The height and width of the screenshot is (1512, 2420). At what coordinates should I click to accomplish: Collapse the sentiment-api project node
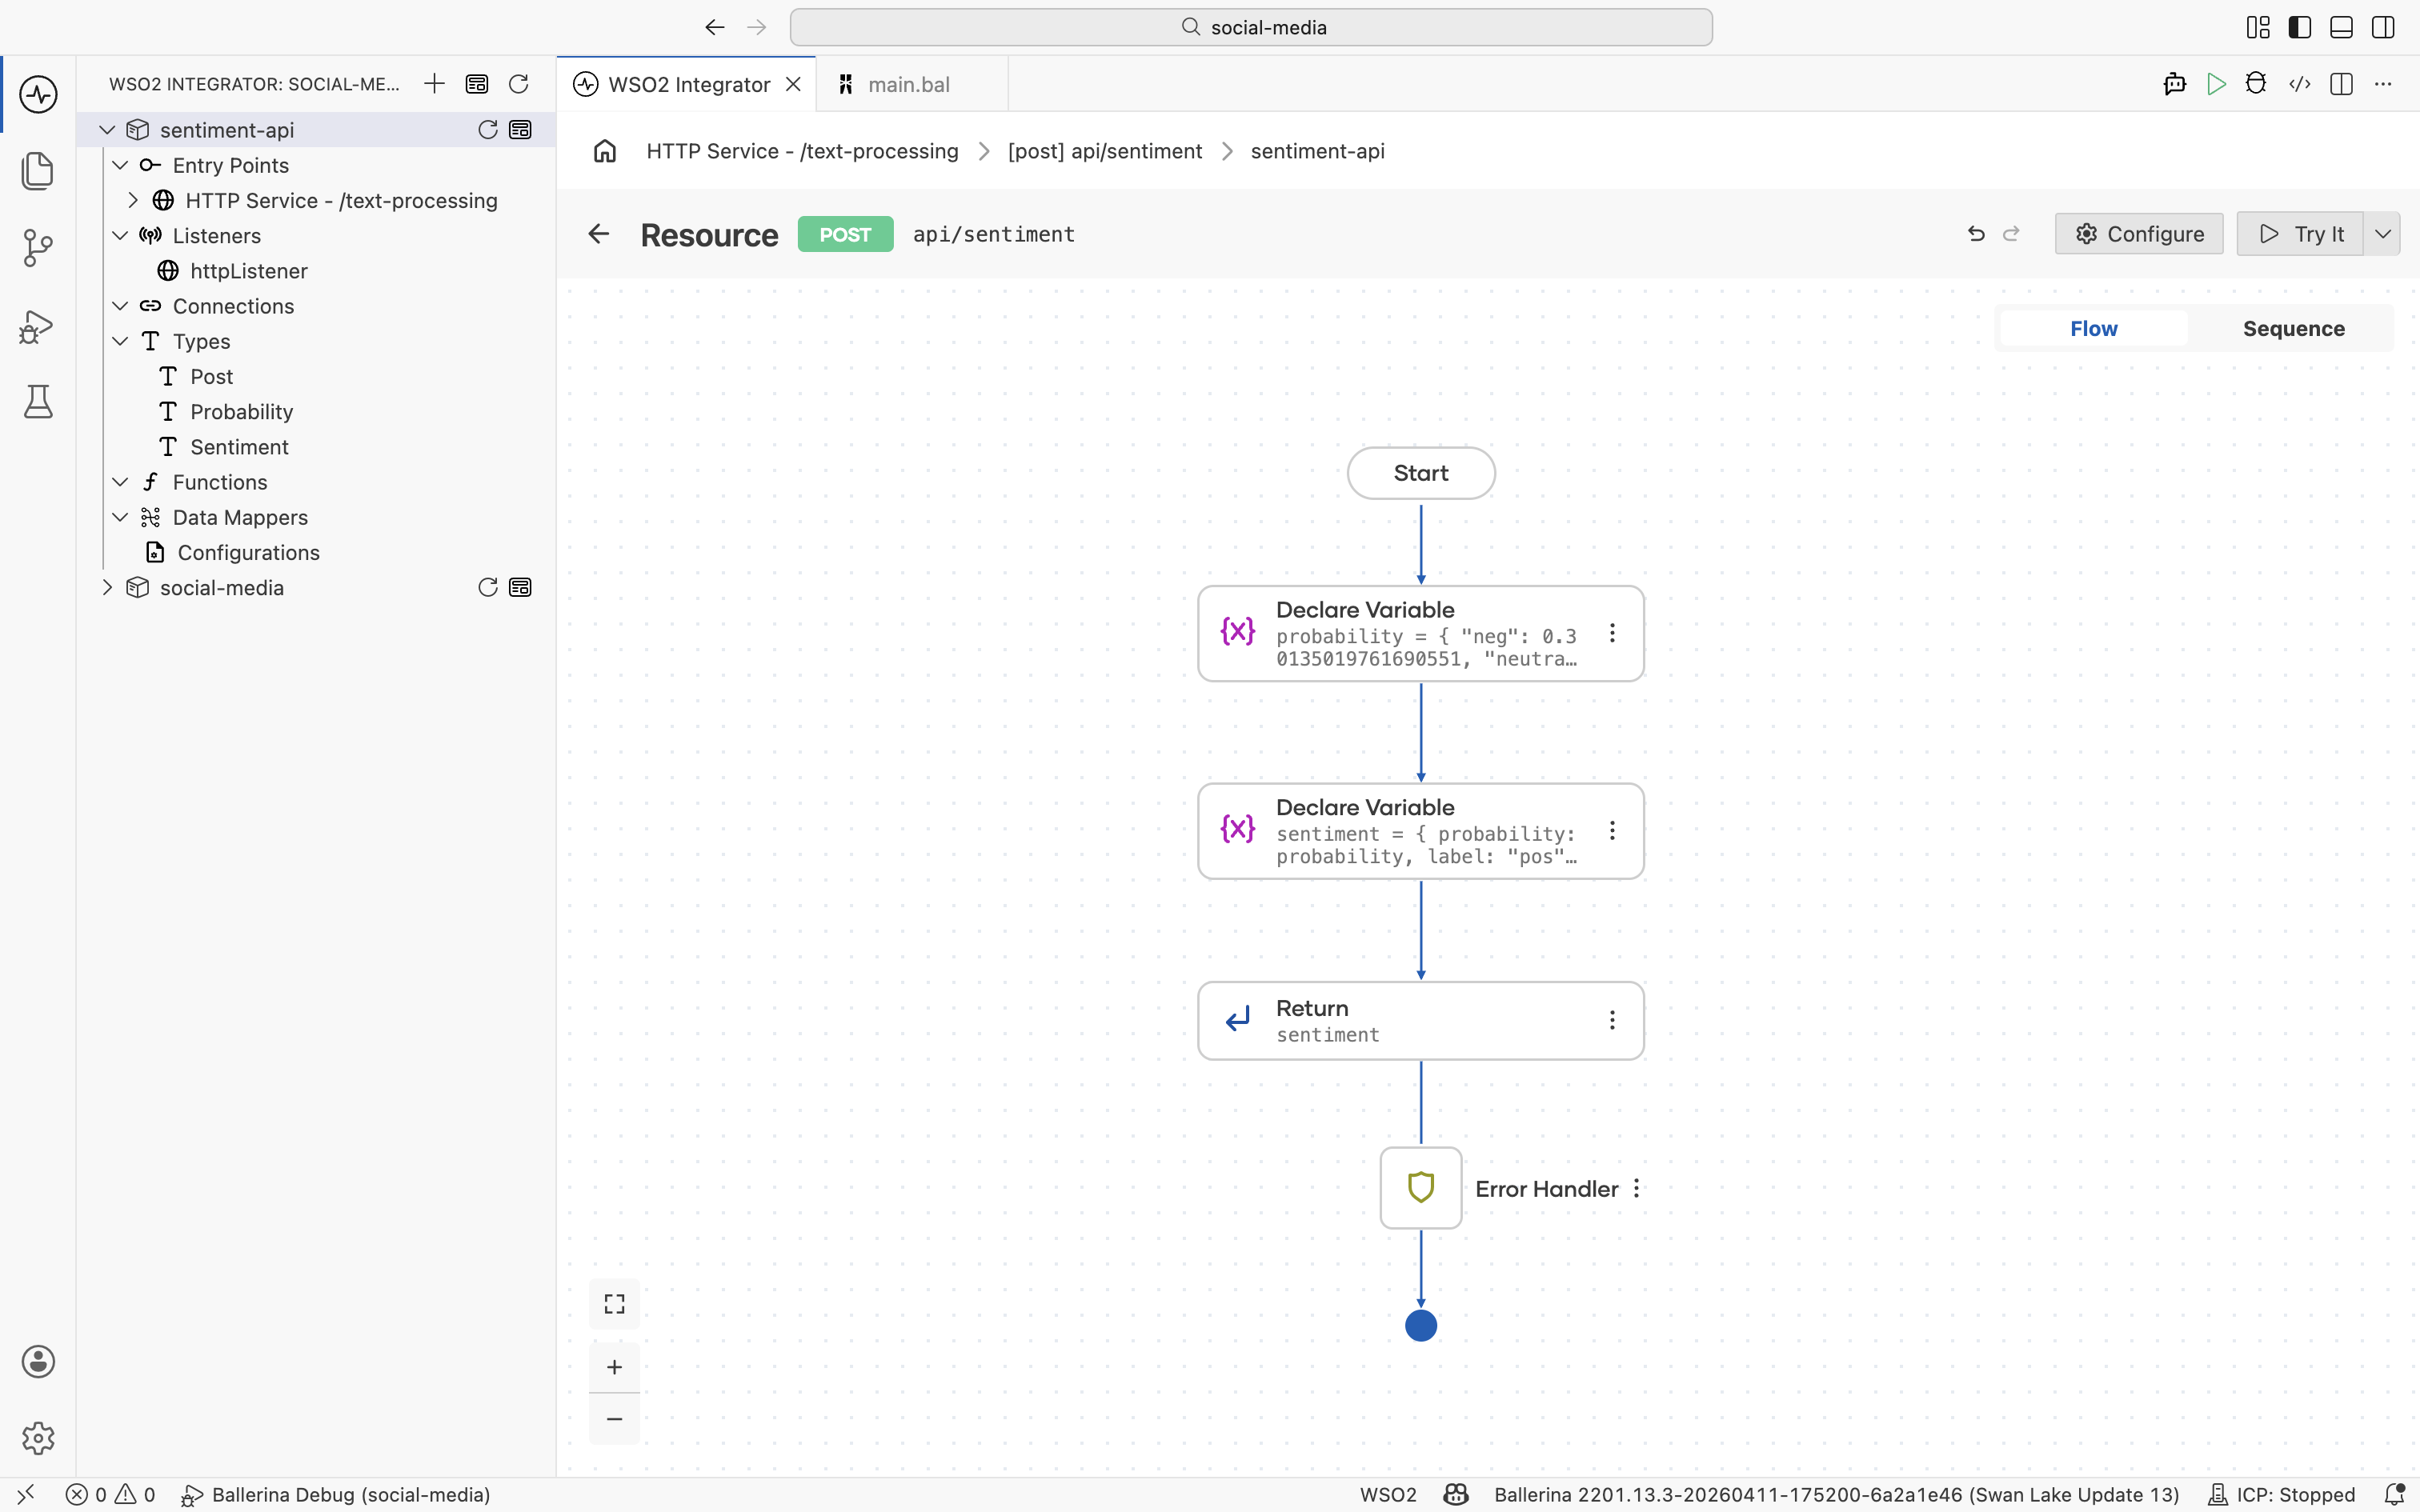(x=107, y=130)
